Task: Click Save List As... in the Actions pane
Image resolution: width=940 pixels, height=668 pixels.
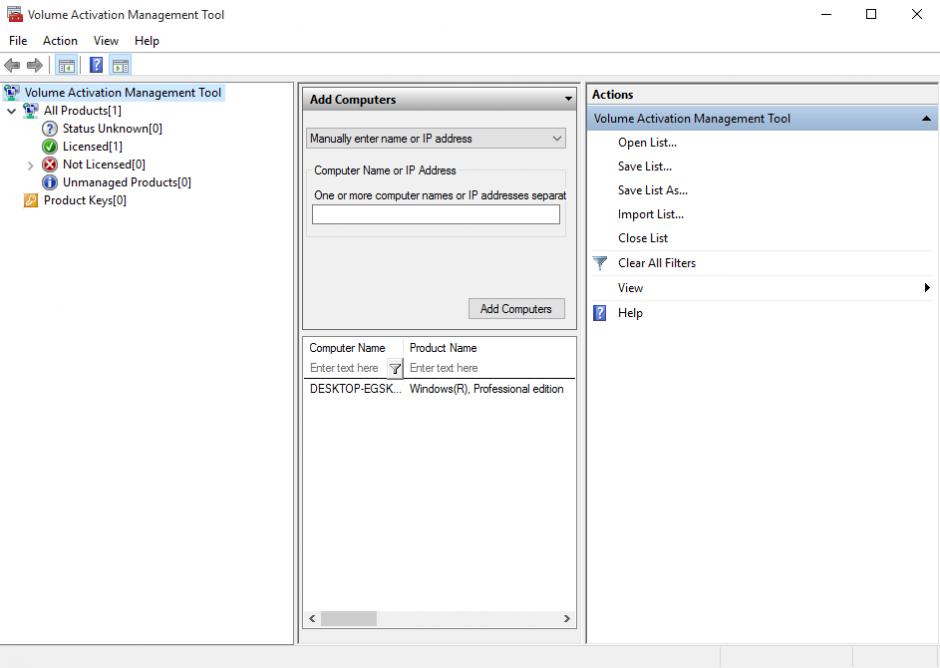Action: pyautogui.click(x=653, y=191)
